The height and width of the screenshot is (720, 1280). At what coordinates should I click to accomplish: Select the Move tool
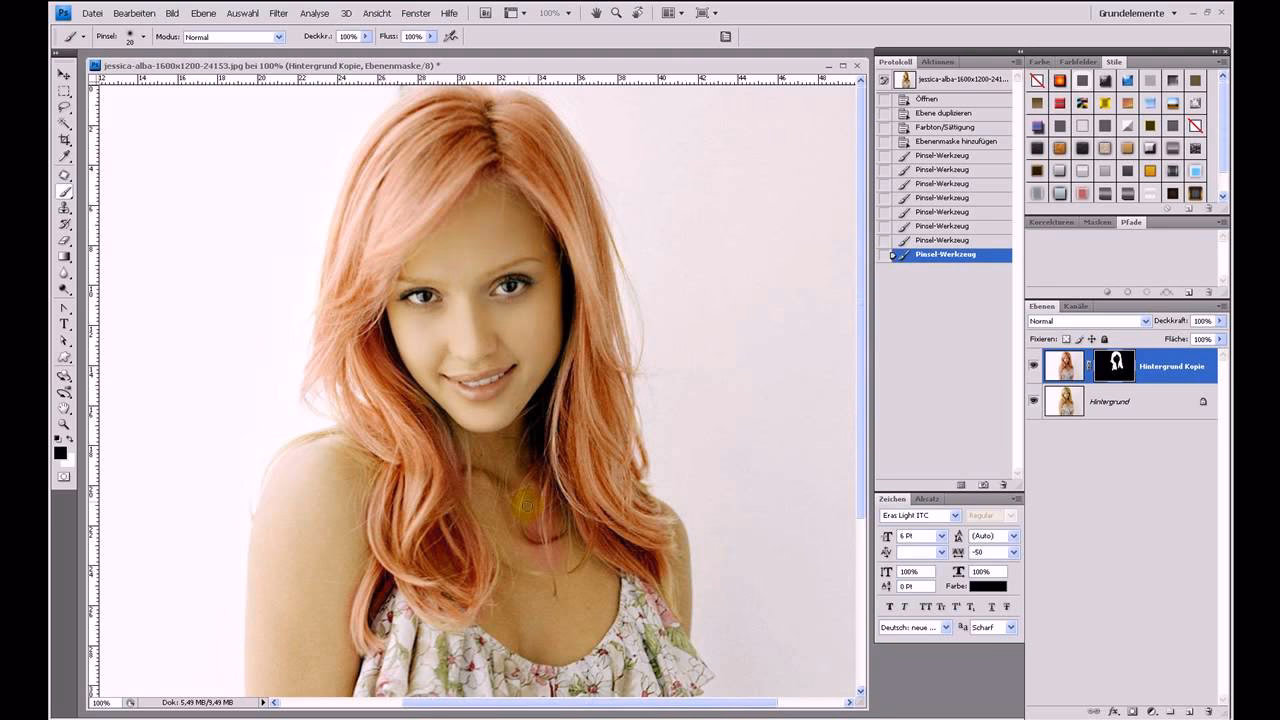coord(64,76)
